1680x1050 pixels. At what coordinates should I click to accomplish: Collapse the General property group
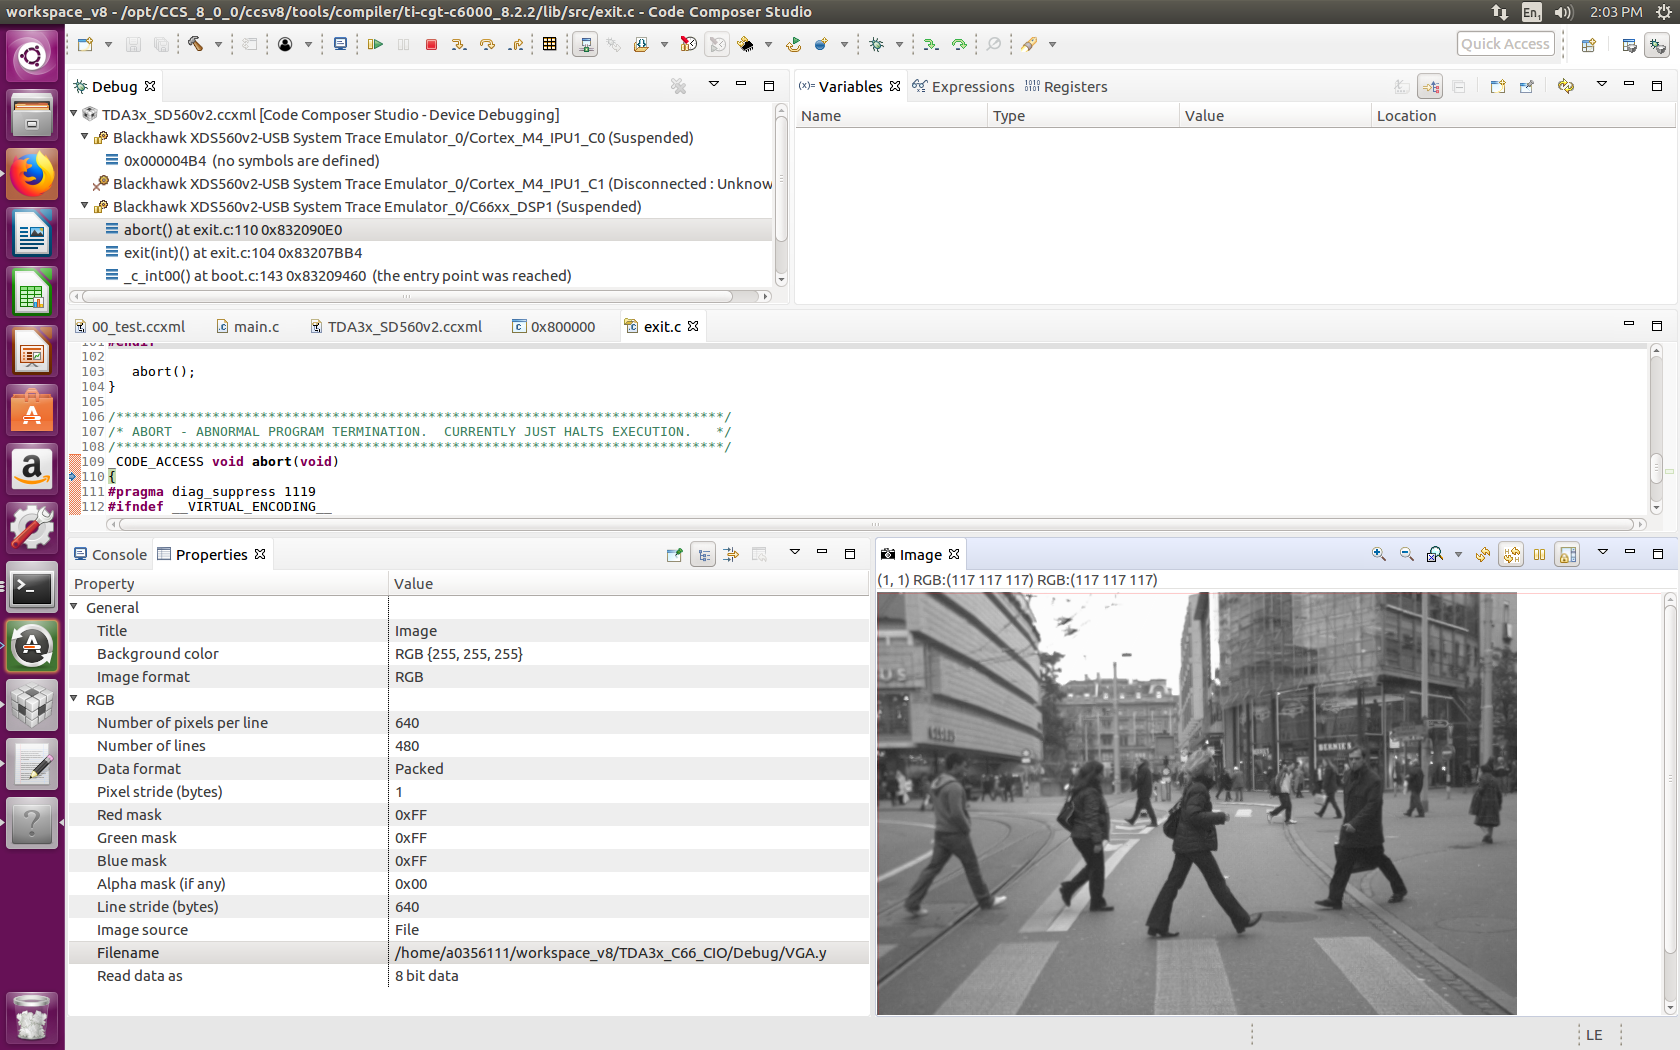click(75, 607)
